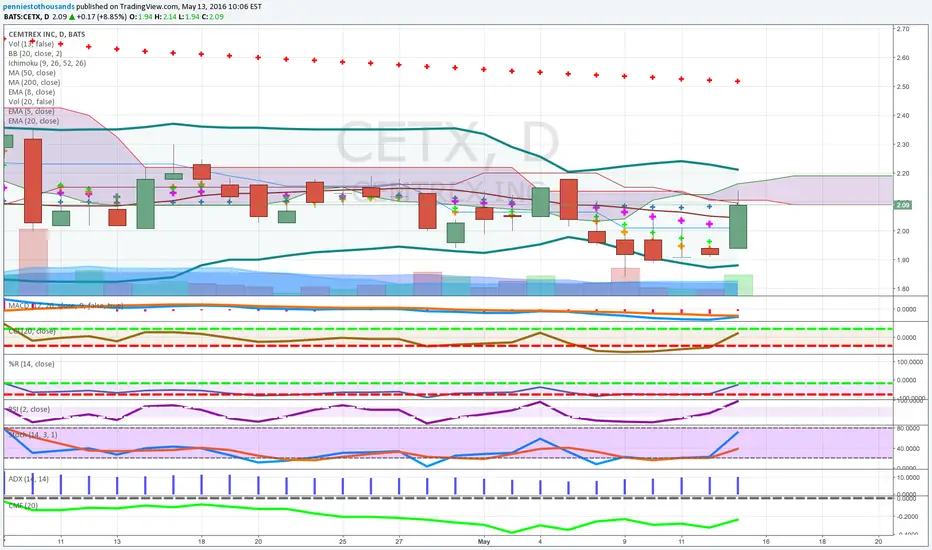This screenshot has width=932, height=550.
Task: Open the penniestothousands author profile link
Action: coord(39,7)
